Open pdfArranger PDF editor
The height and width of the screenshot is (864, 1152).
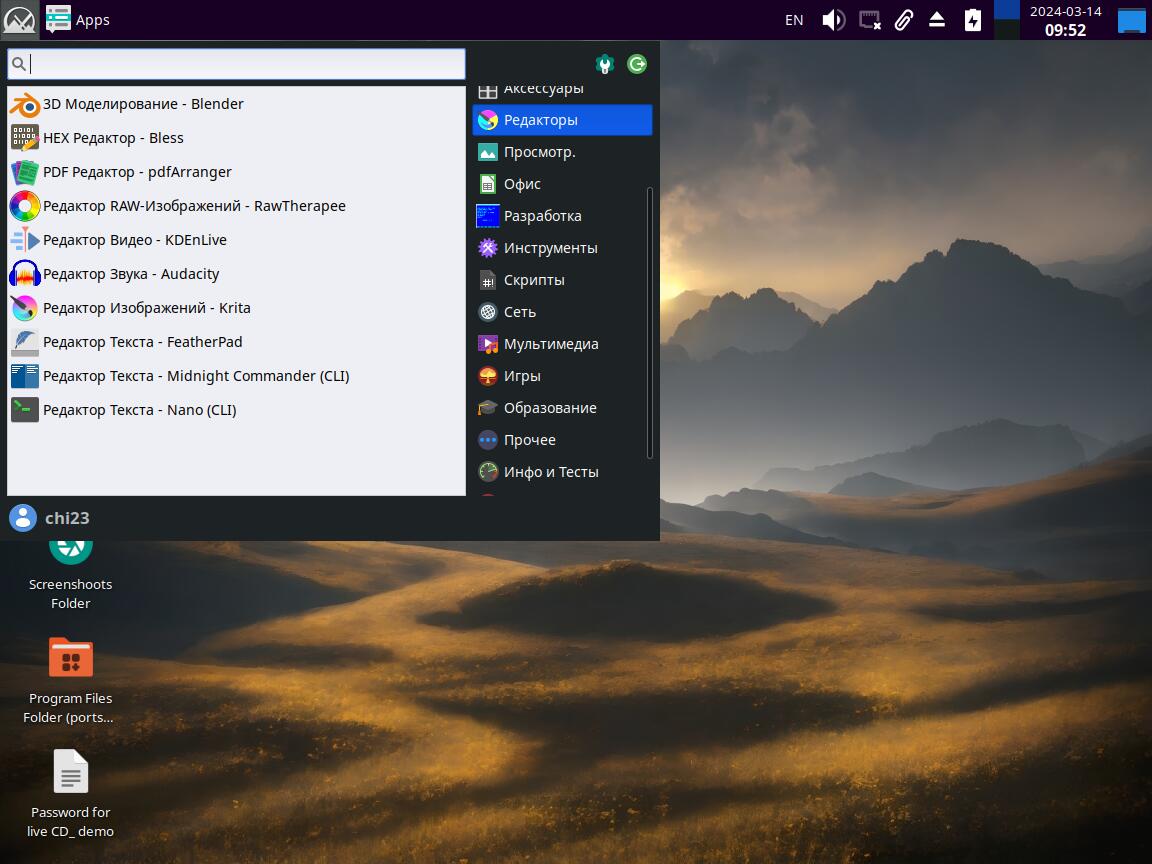click(136, 172)
